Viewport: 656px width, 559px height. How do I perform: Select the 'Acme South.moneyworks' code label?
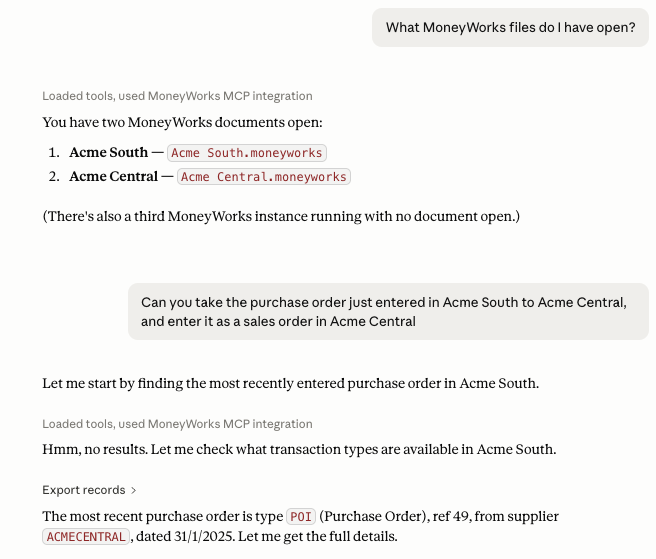247,153
